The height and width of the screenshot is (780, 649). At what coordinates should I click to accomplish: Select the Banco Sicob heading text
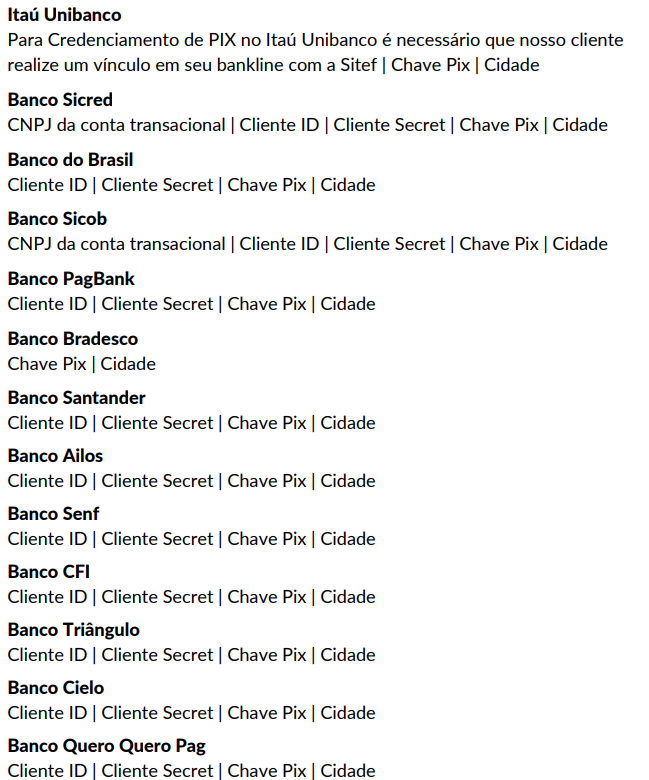57,219
